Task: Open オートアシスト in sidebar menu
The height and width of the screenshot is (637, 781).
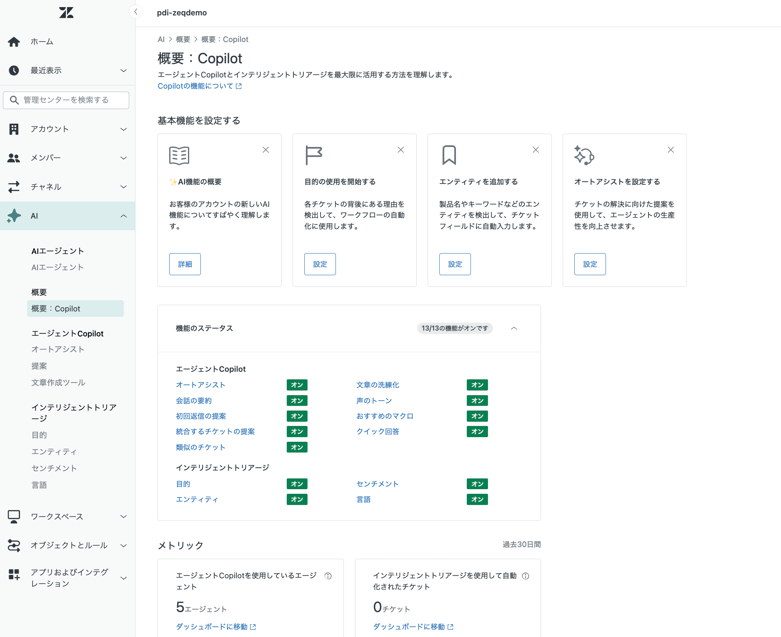Action: point(58,350)
